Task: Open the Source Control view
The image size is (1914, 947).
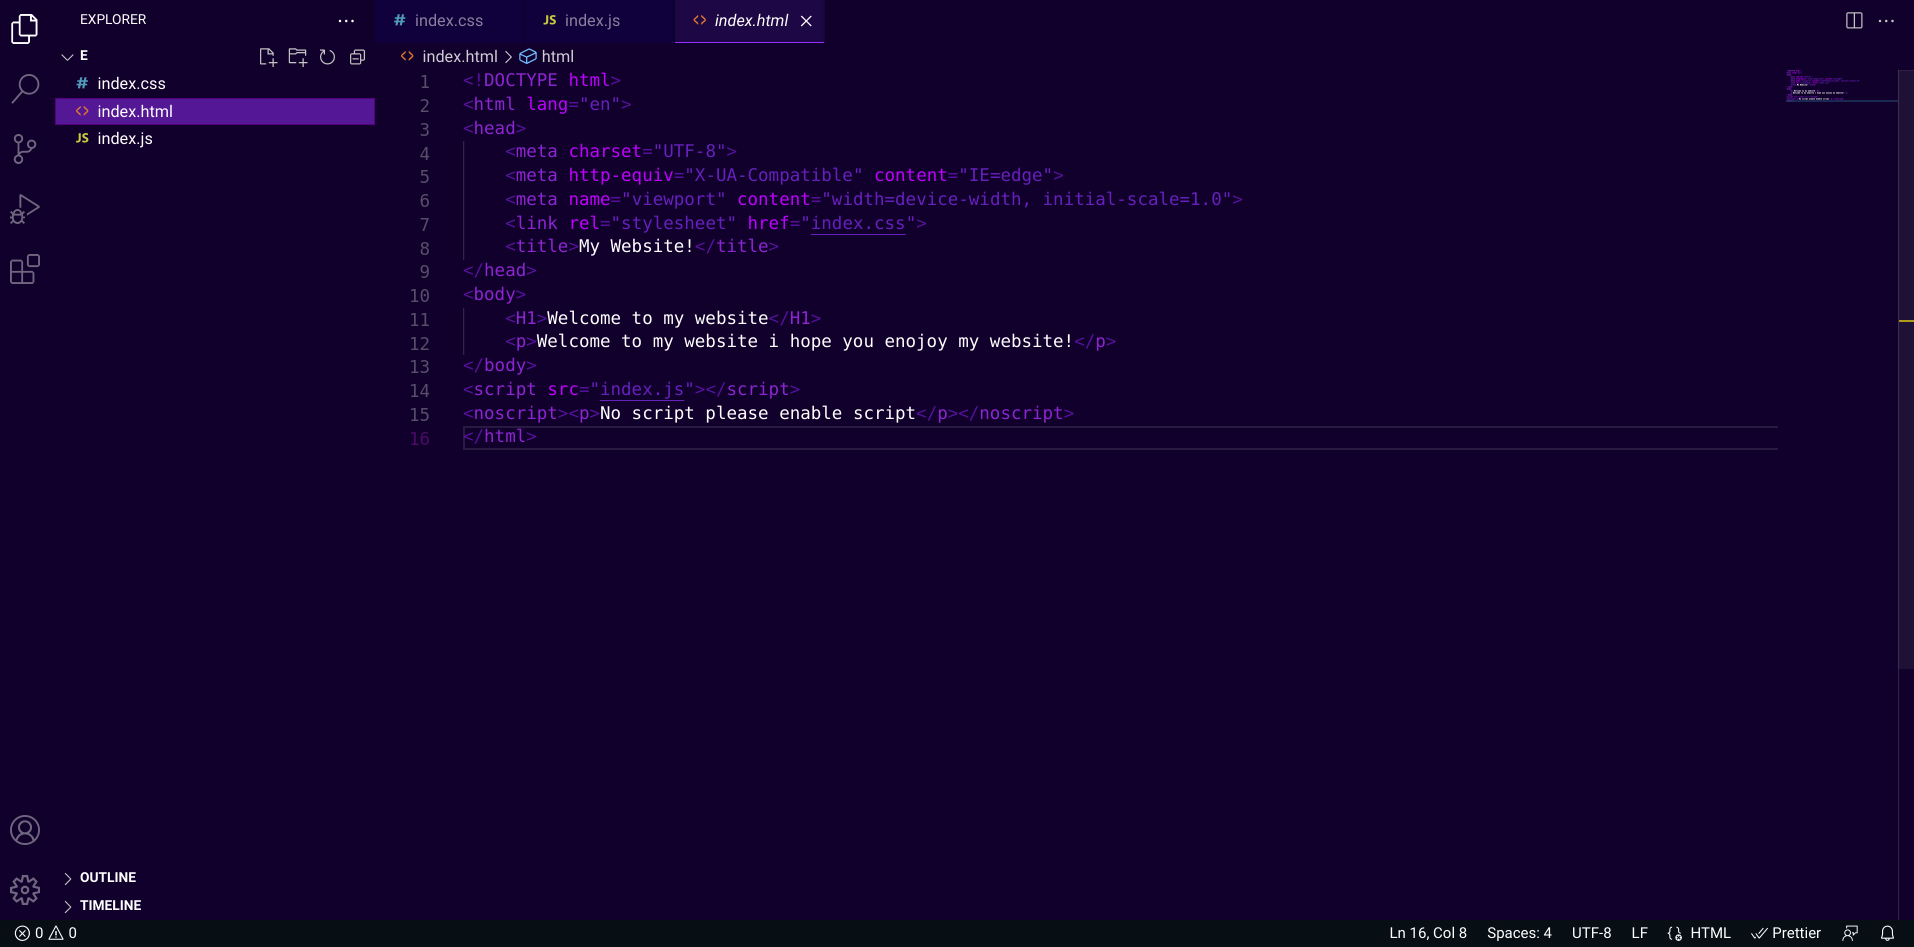Action: click(x=25, y=149)
